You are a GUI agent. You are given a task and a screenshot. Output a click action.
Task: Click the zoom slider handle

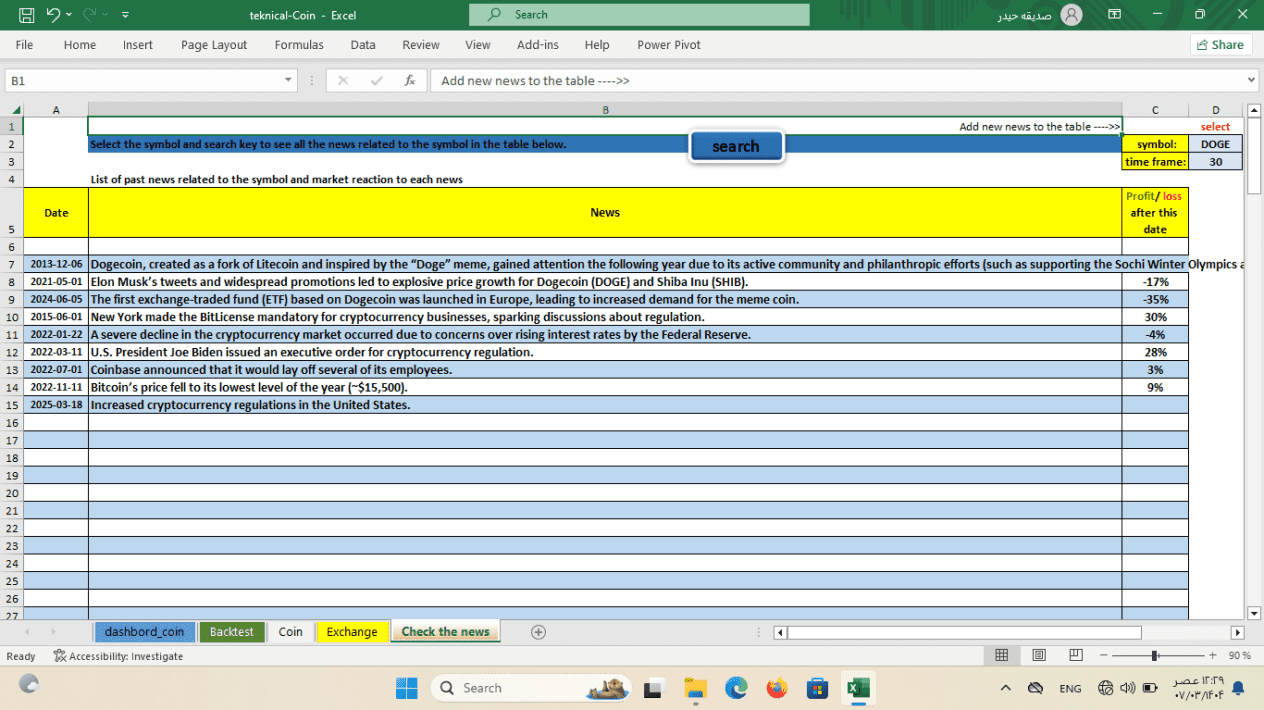coord(1155,656)
